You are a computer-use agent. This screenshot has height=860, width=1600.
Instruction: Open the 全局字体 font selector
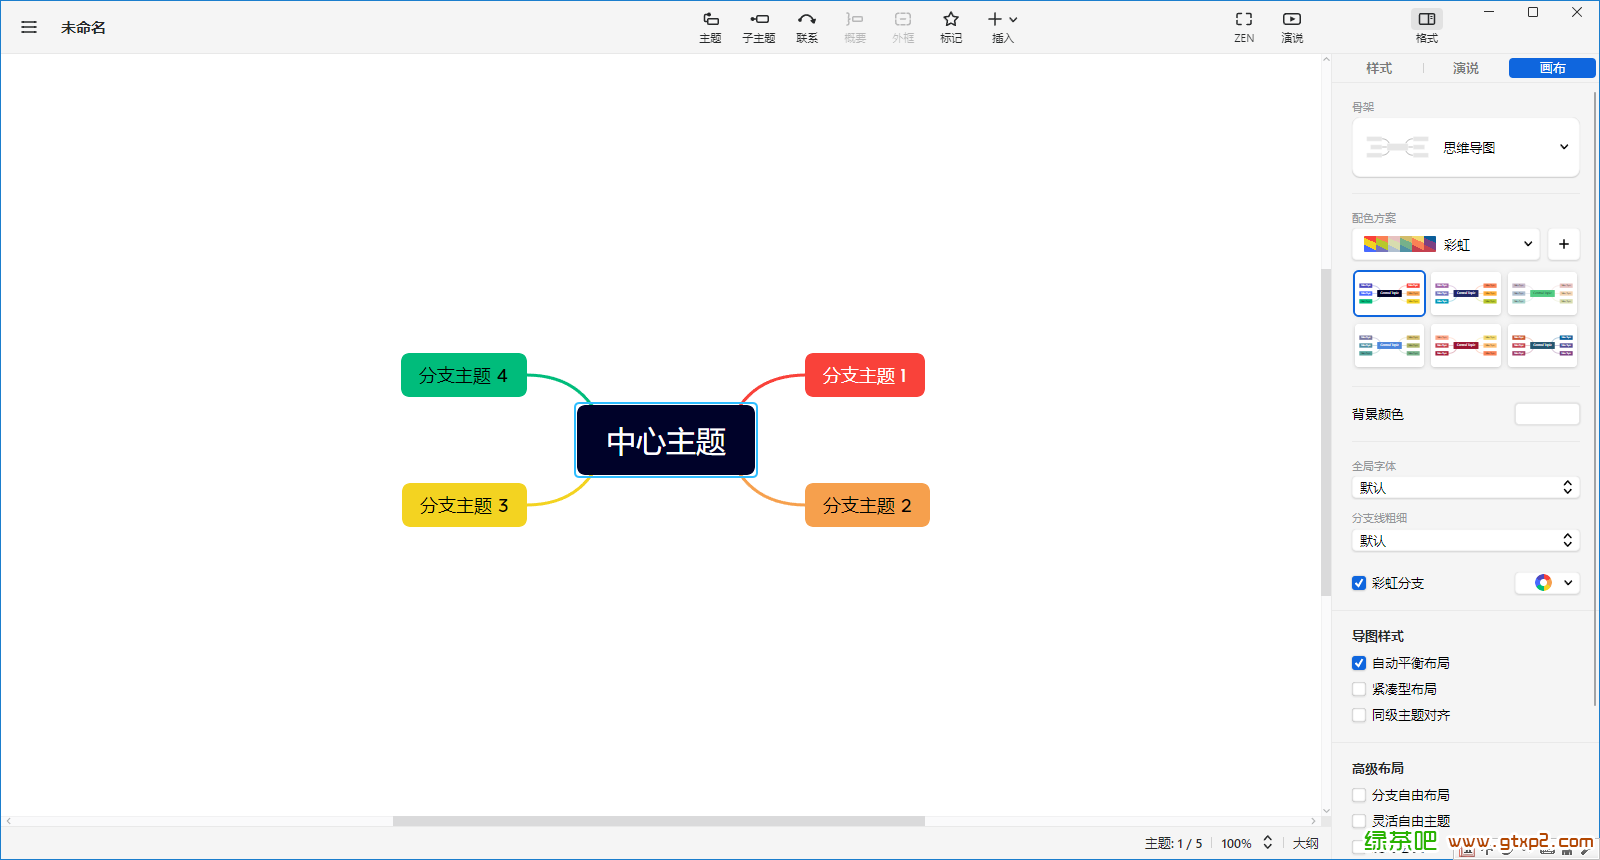pyautogui.click(x=1466, y=488)
